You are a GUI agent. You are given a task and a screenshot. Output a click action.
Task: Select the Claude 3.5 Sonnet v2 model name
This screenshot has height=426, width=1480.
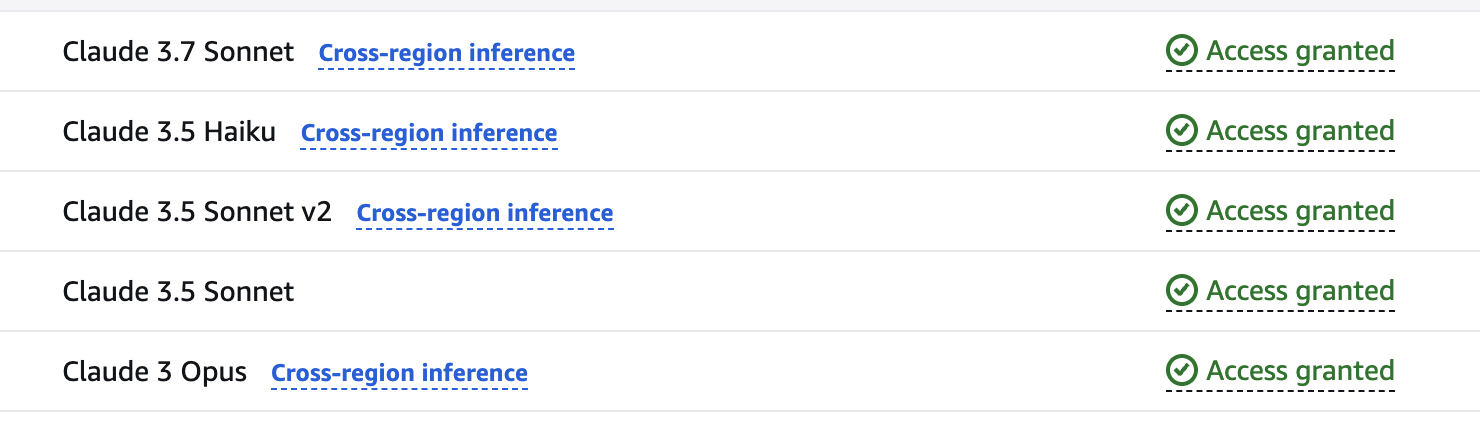(x=197, y=212)
